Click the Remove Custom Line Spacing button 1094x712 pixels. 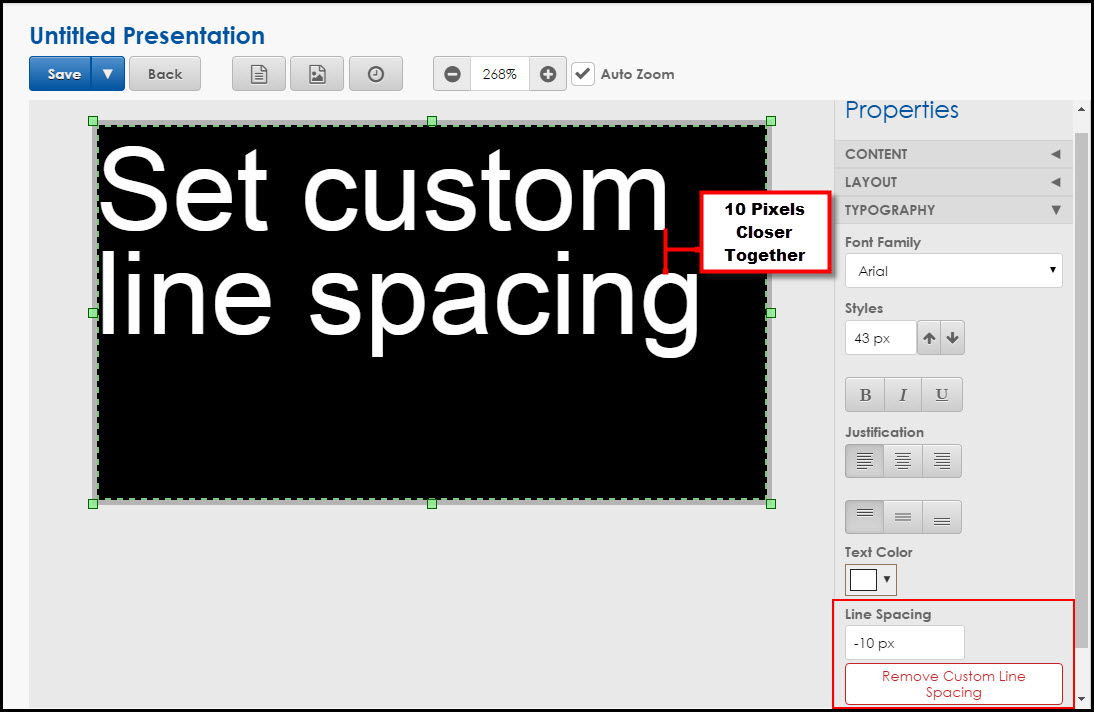(x=953, y=684)
